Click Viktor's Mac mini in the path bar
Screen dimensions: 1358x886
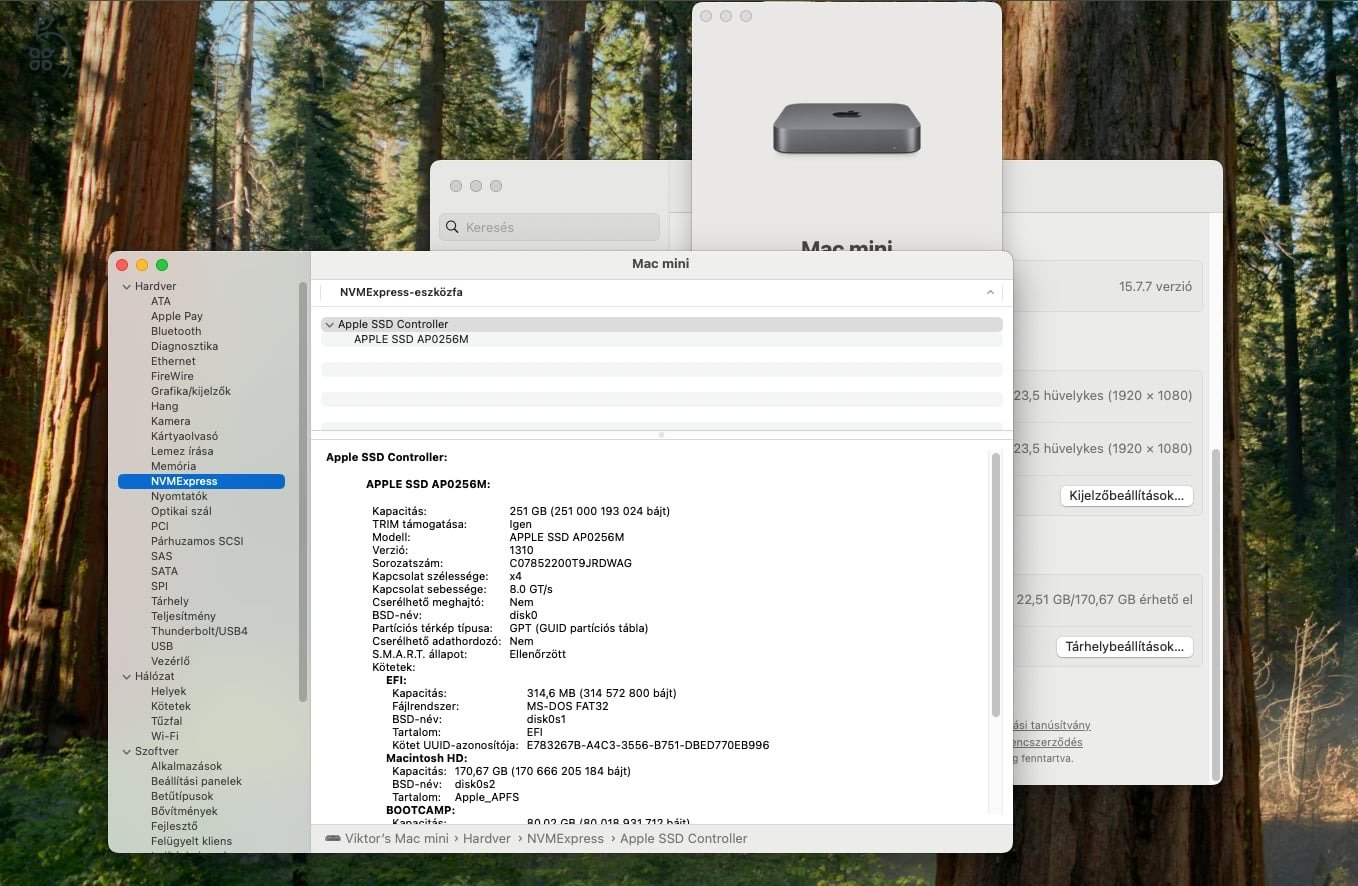pyautogui.click(x=397, y=839)
